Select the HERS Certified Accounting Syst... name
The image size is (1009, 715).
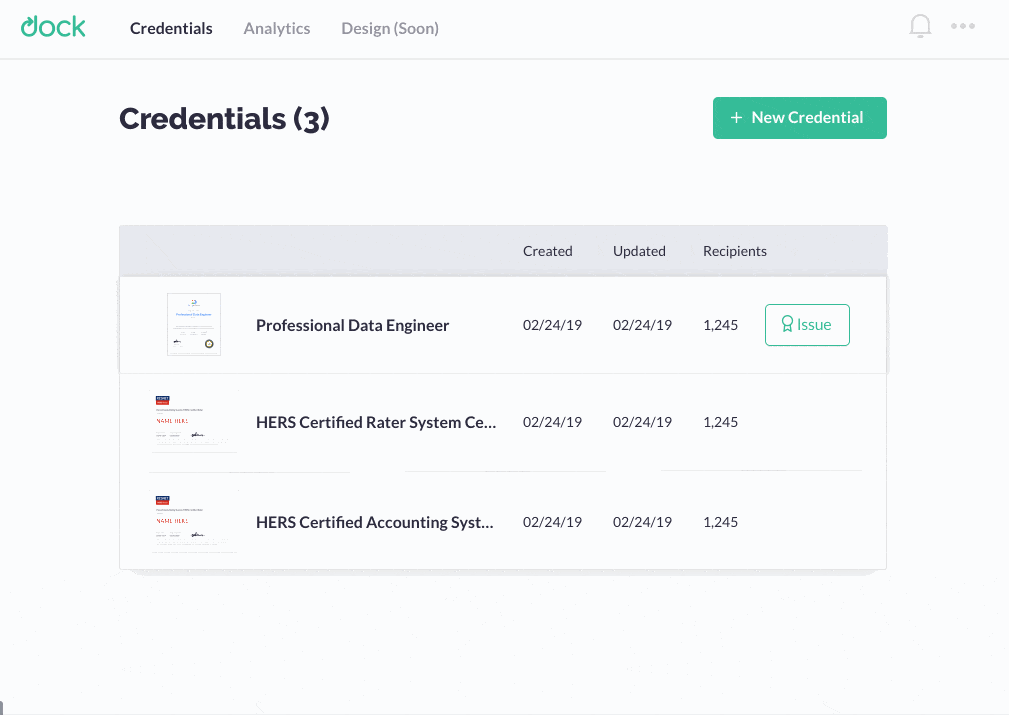375,522
